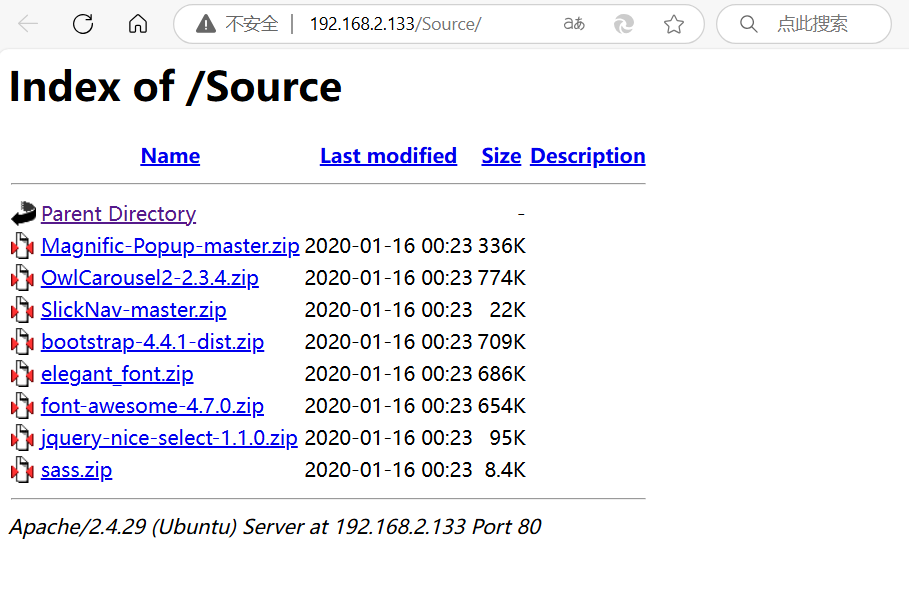This screenshot has height=590, width=909.
Task: Click the 22K size value
Action: click(x=508, y=309)
